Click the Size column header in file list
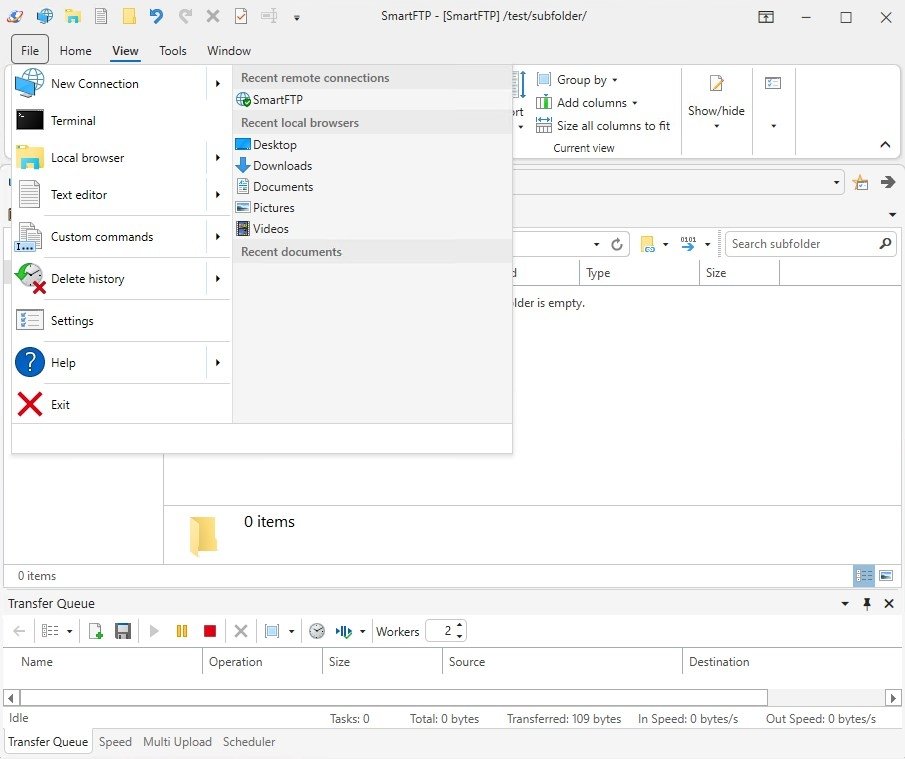 (739, 272)
